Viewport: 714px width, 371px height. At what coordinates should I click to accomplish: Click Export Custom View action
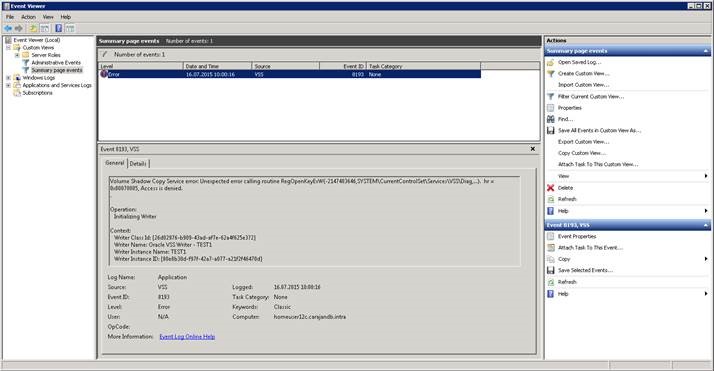pos(583,142)
